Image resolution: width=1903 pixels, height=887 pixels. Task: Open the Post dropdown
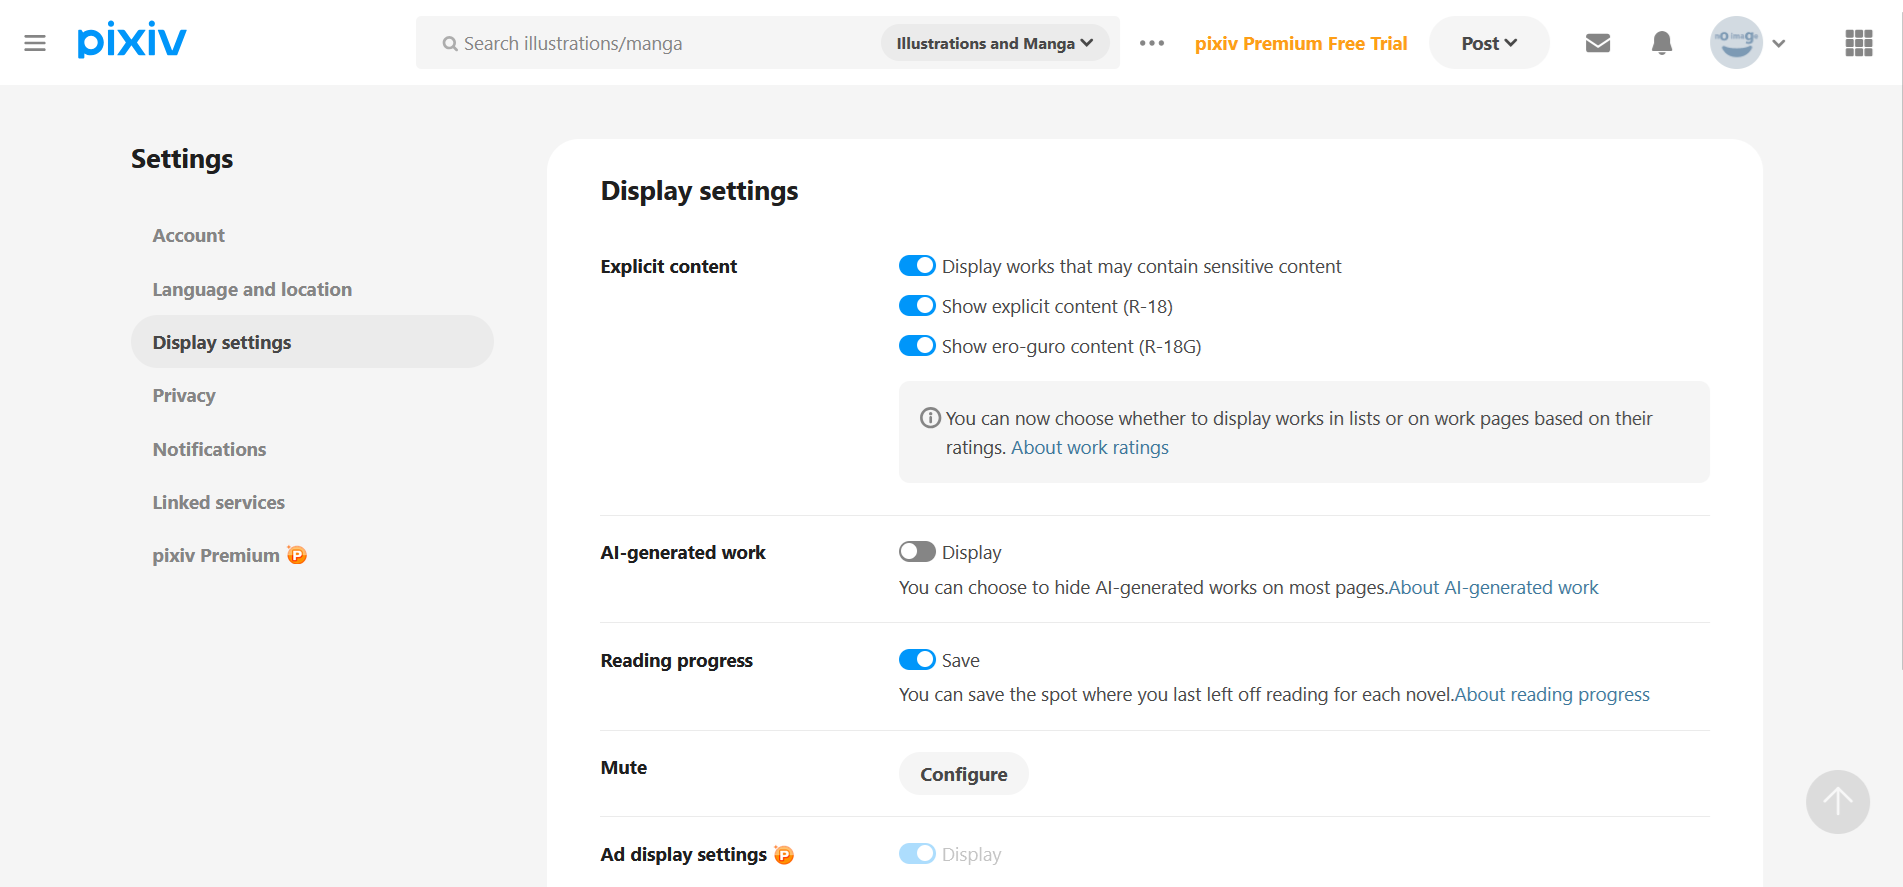tap(1489, 43)
